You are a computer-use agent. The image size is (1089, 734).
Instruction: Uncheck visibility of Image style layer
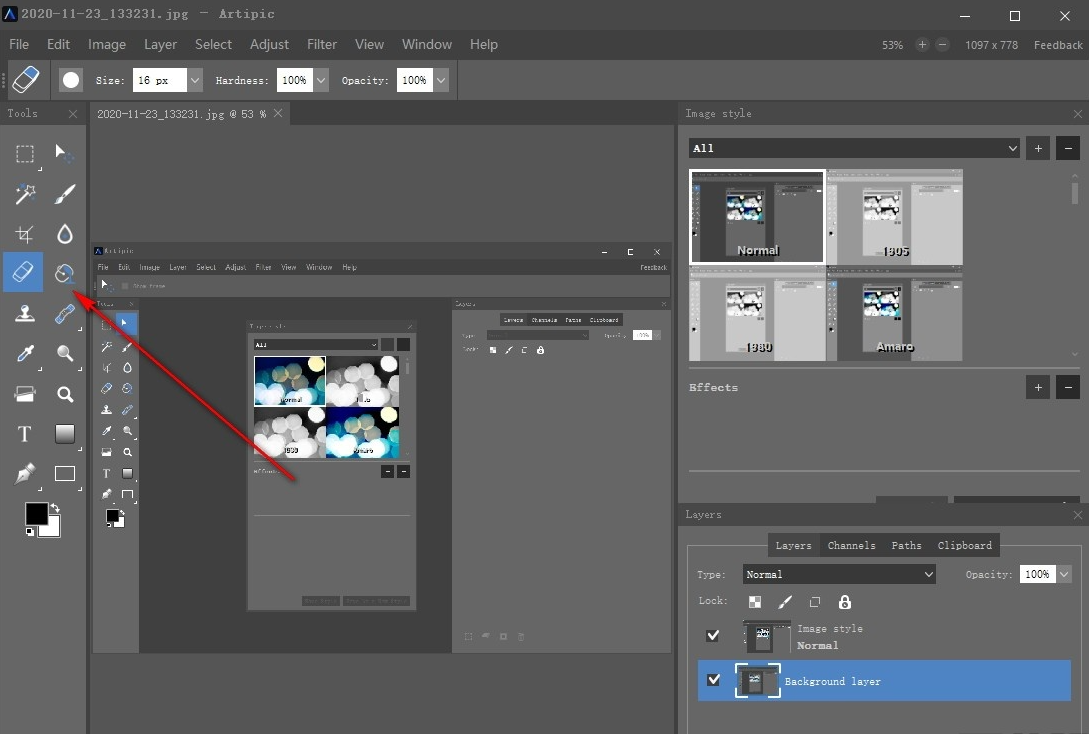point(713,635)
